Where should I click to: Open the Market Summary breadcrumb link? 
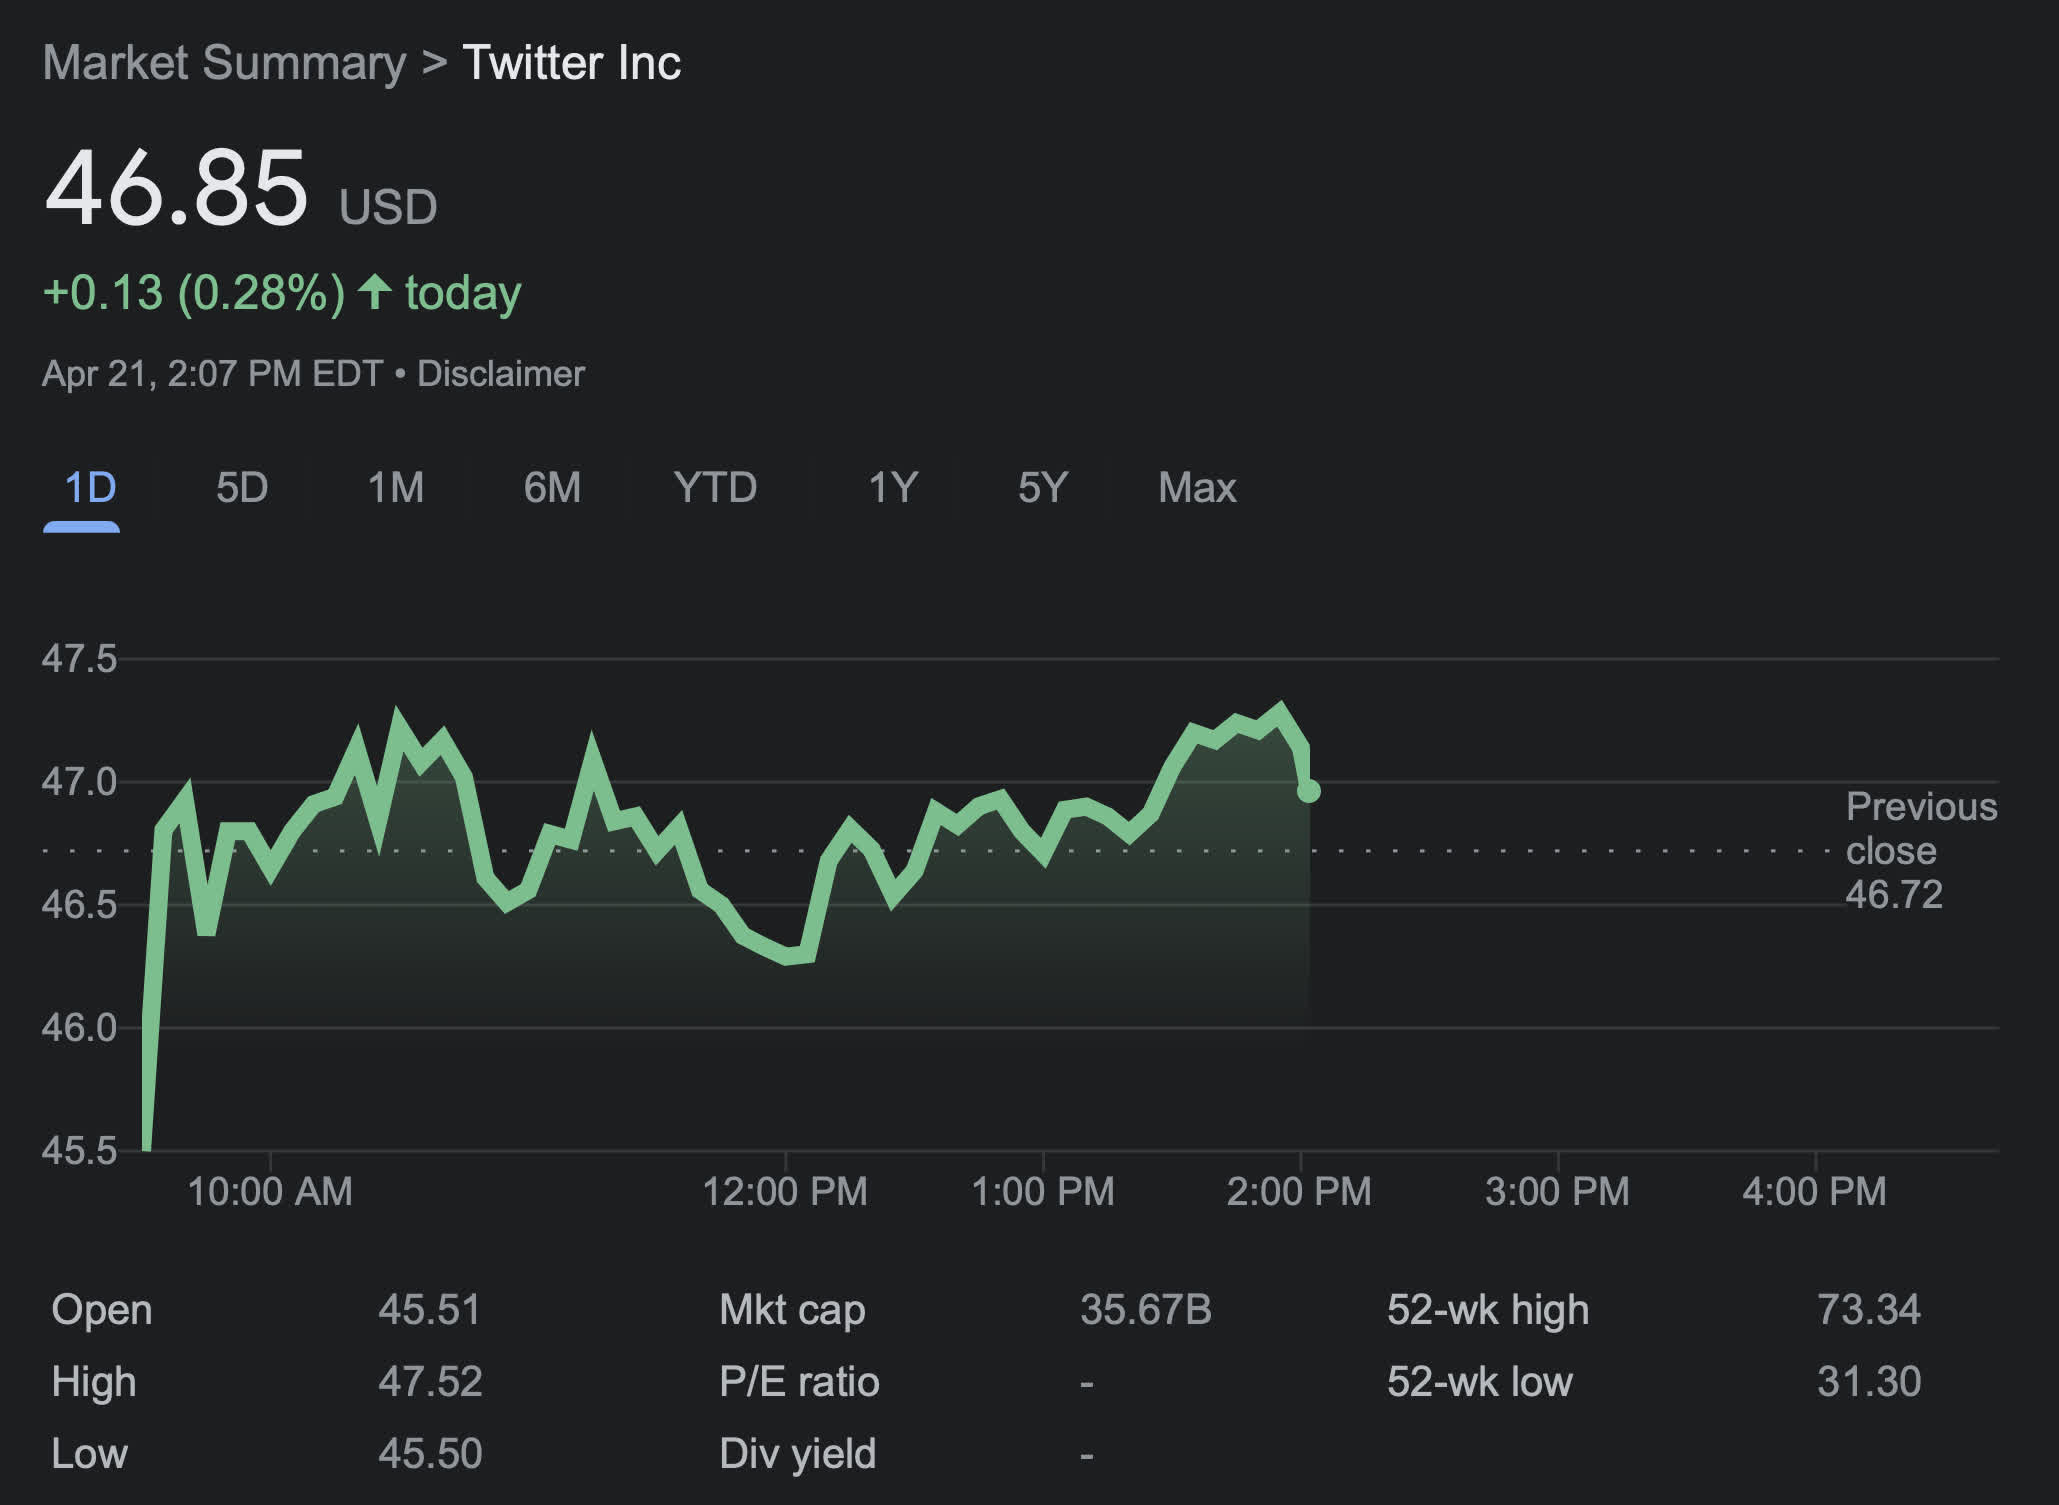pos(224,63)
